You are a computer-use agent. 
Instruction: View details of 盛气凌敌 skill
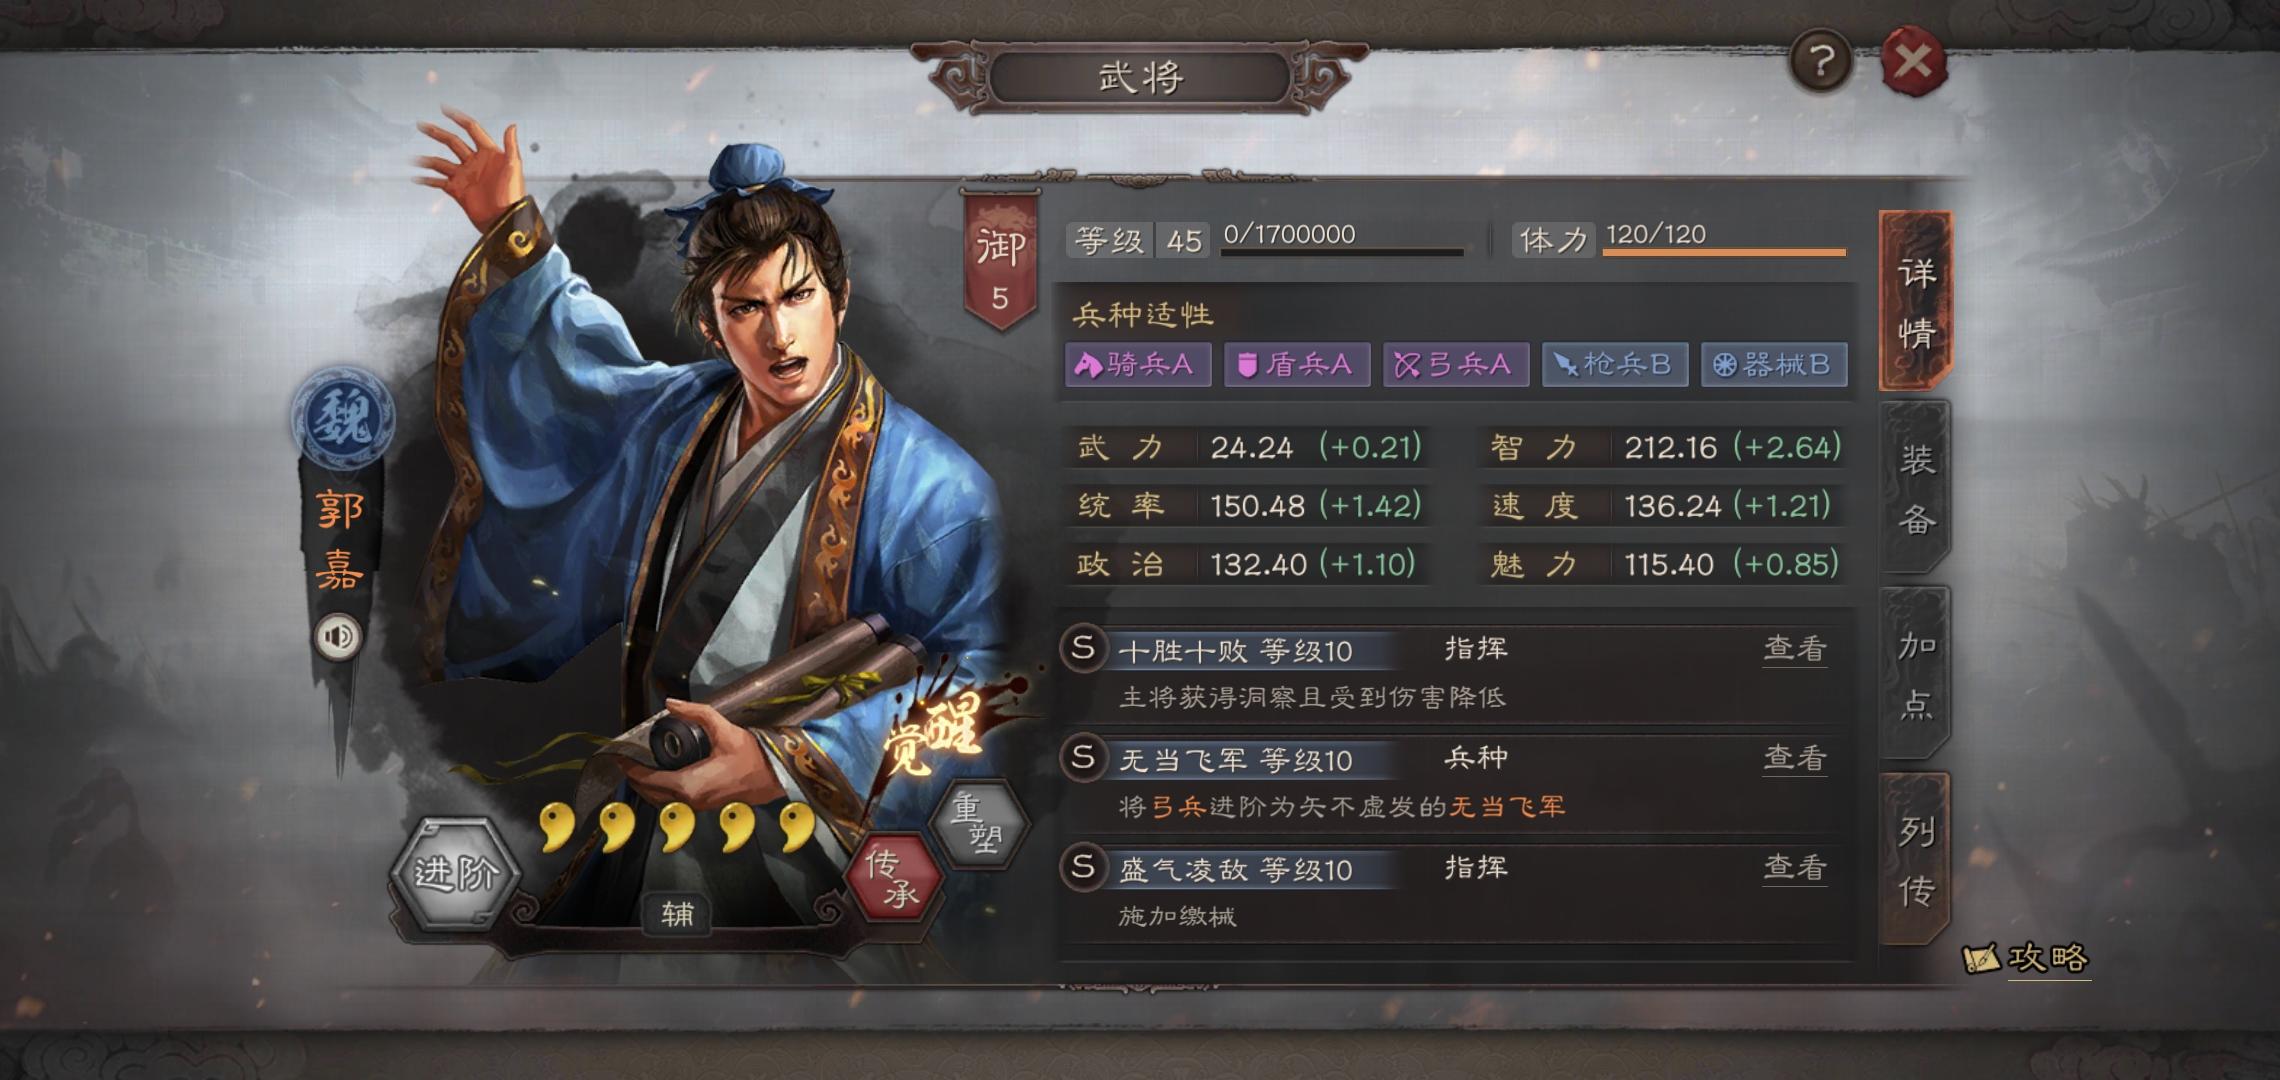coord(1795,867)
